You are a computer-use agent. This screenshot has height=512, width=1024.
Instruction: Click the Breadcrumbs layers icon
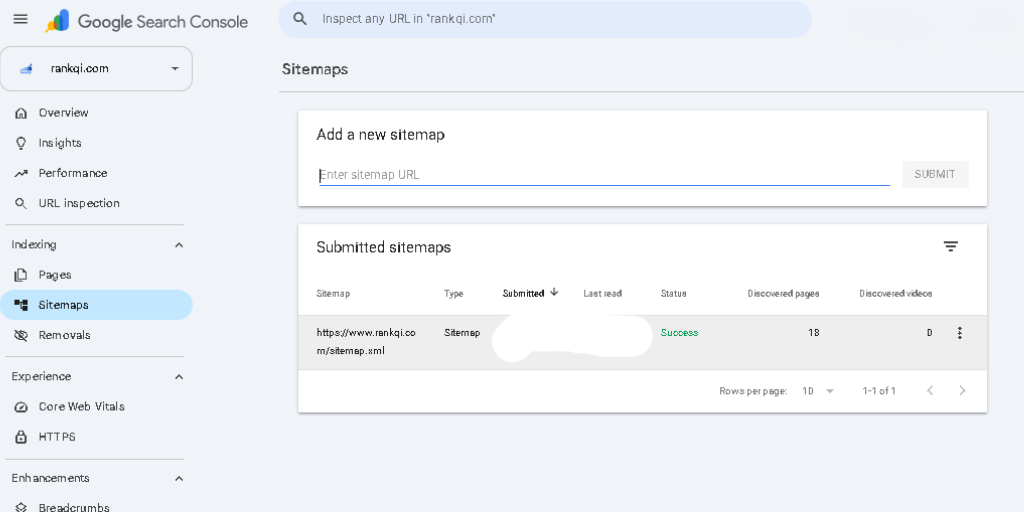pyautogui.click(x=21, y=507)
